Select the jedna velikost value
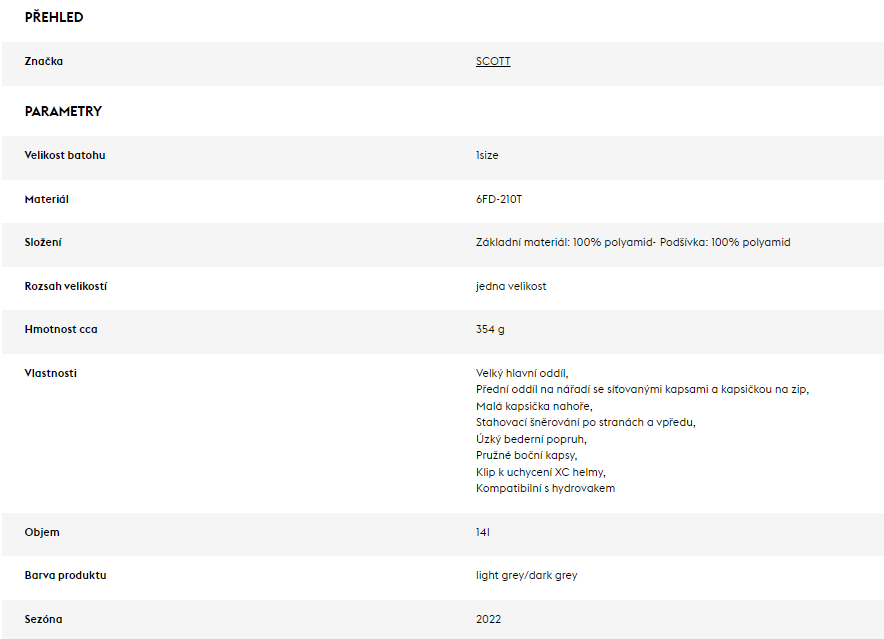 point(511,287)
